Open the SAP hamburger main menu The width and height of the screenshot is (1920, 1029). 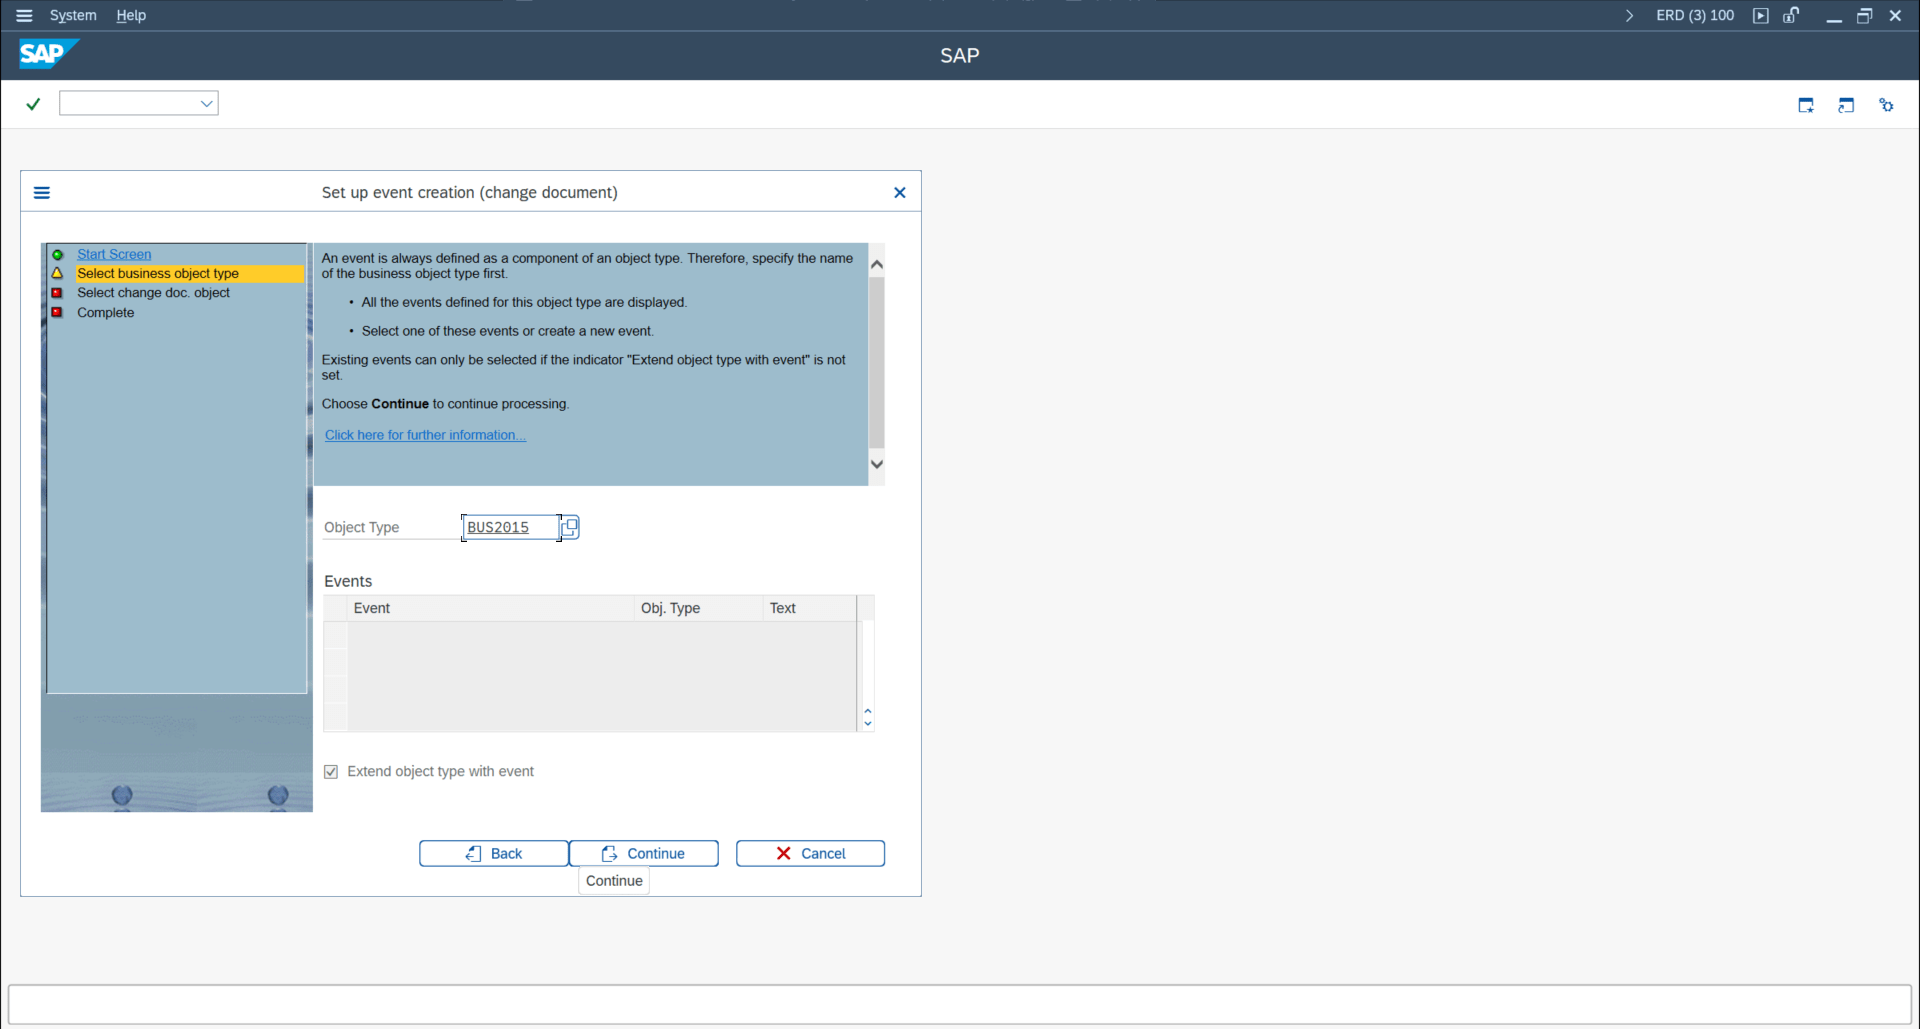click(24, 15)
